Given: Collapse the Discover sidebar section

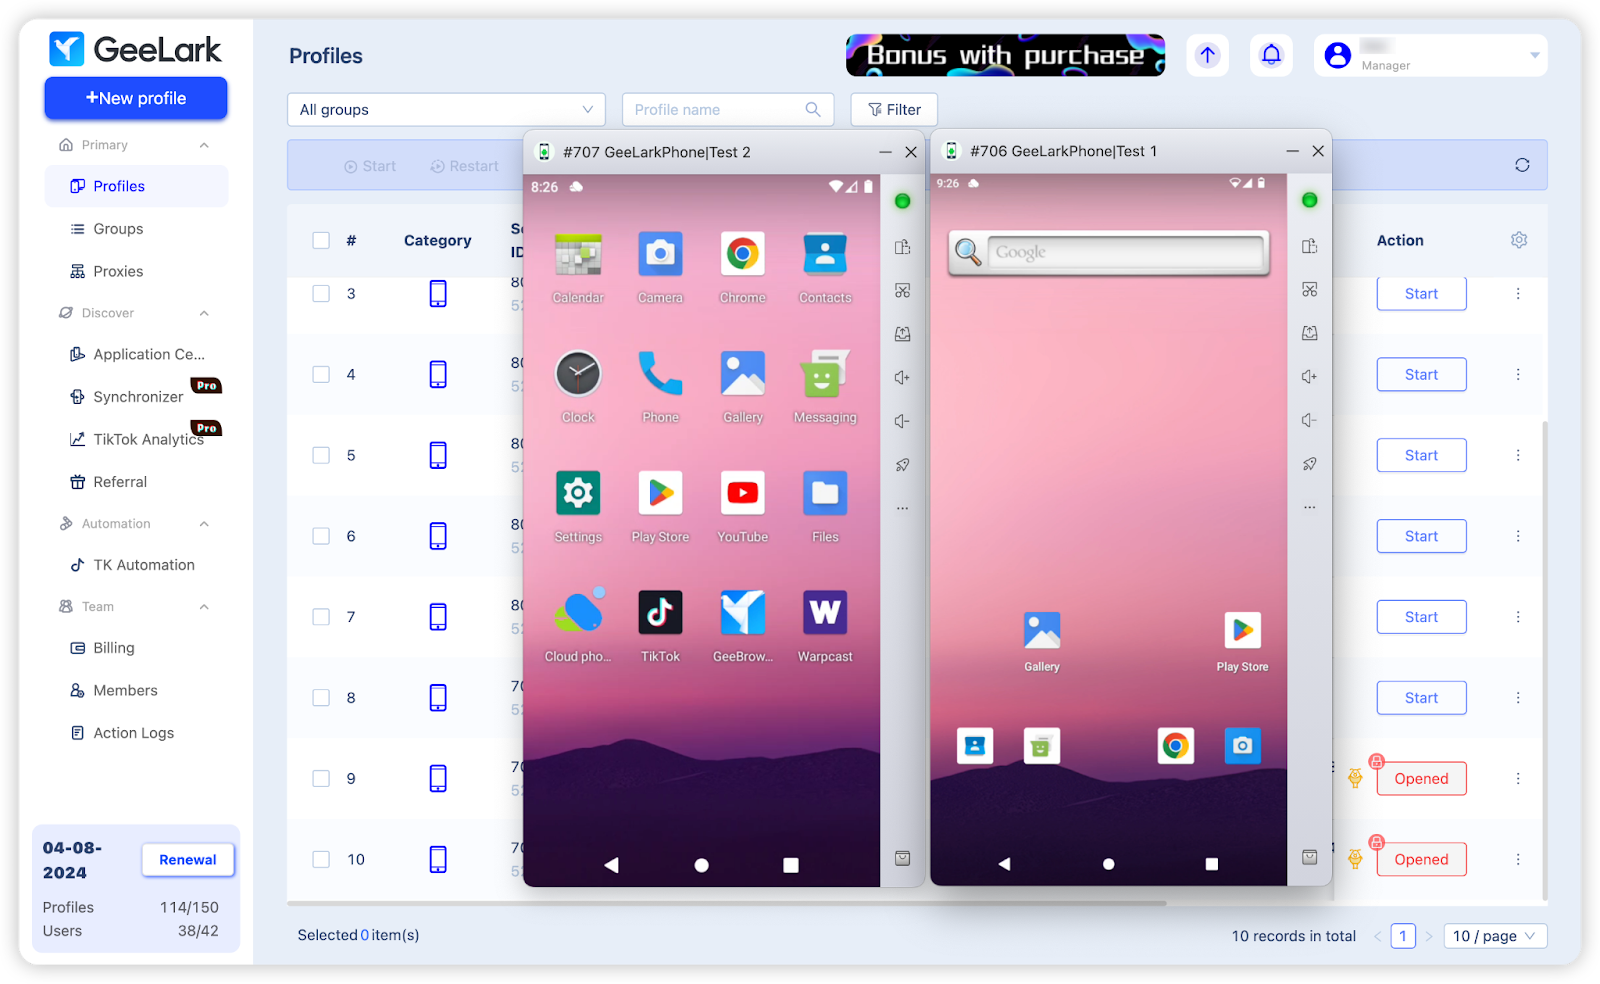Looking at the screenshot, I should pyautogui.click(x=204, y=313).
